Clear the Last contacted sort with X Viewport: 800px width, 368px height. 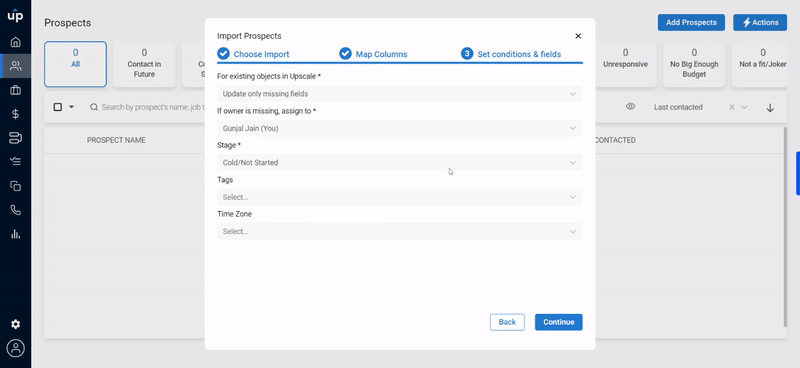pos(732,107)
